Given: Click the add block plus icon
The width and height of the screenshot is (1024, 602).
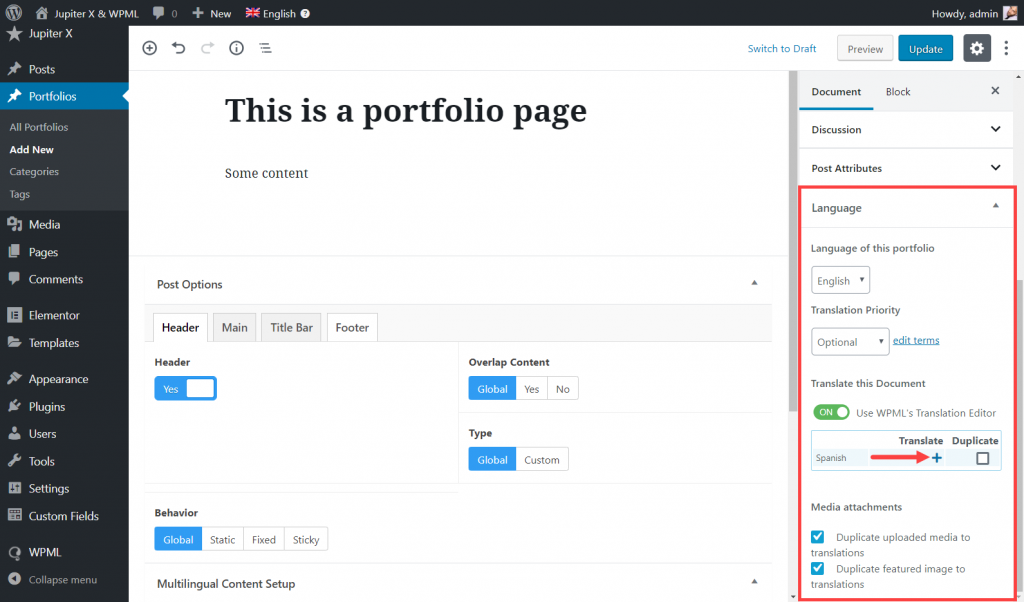Looking at the screenshot, I should pos(150,48).
